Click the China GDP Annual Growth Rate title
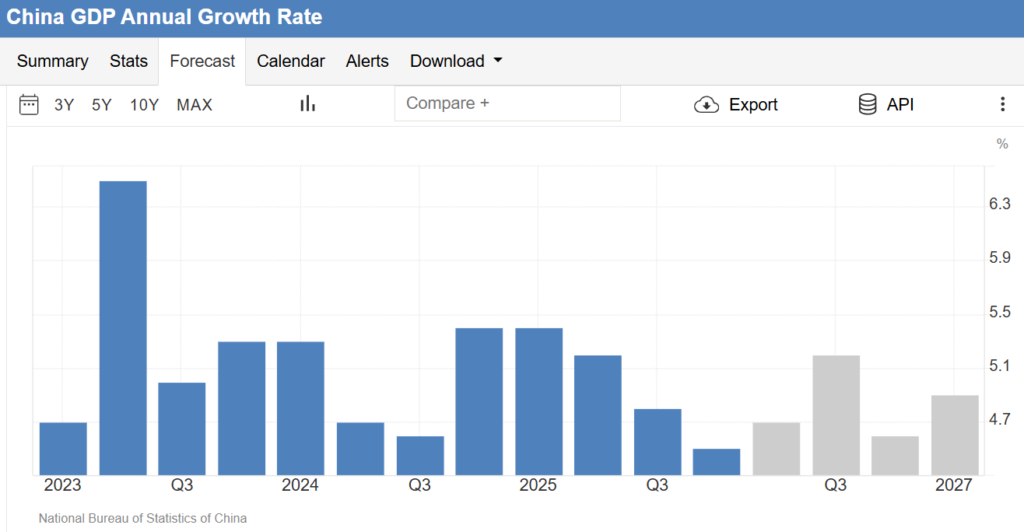Viewport: 1024px width, 532px height. point(164,17)
